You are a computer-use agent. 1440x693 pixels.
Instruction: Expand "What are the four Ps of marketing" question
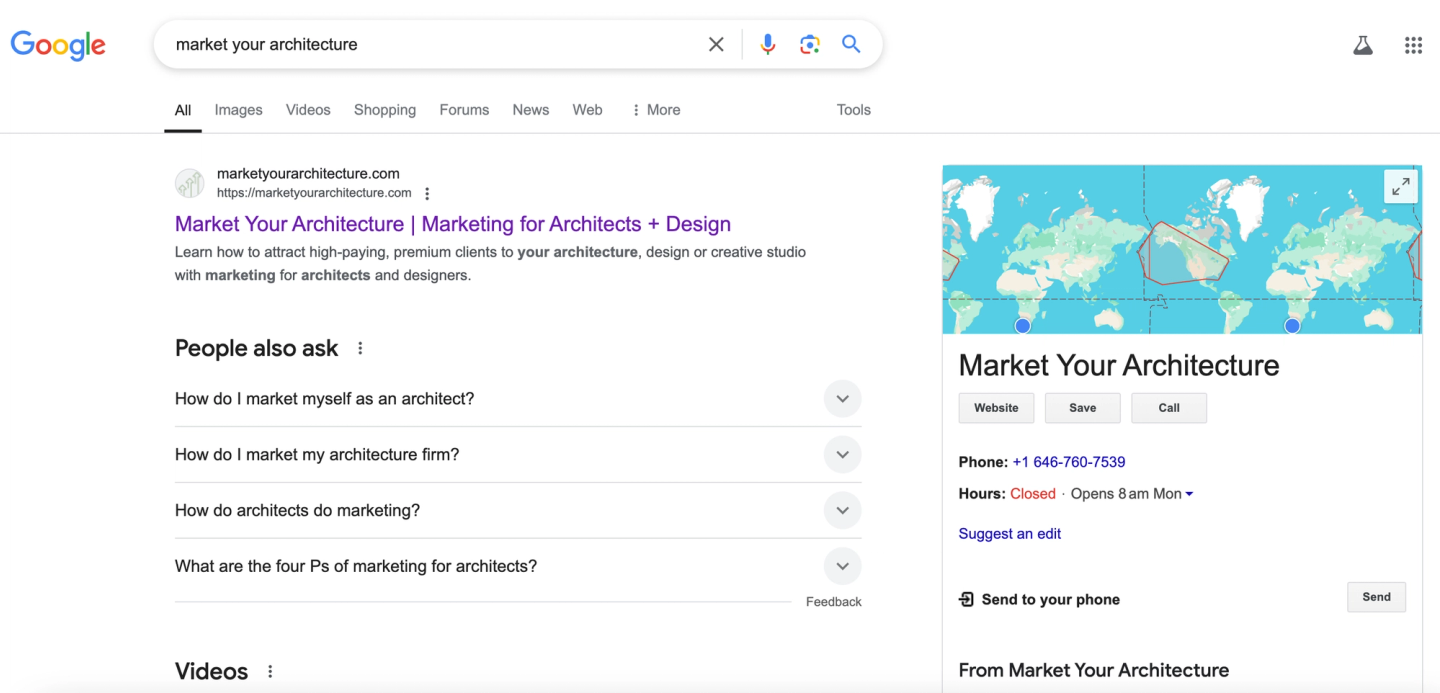[518, 567]
